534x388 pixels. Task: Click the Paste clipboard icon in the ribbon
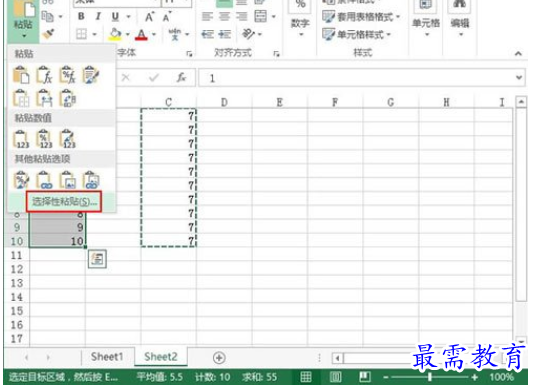[x=24, y=9]
